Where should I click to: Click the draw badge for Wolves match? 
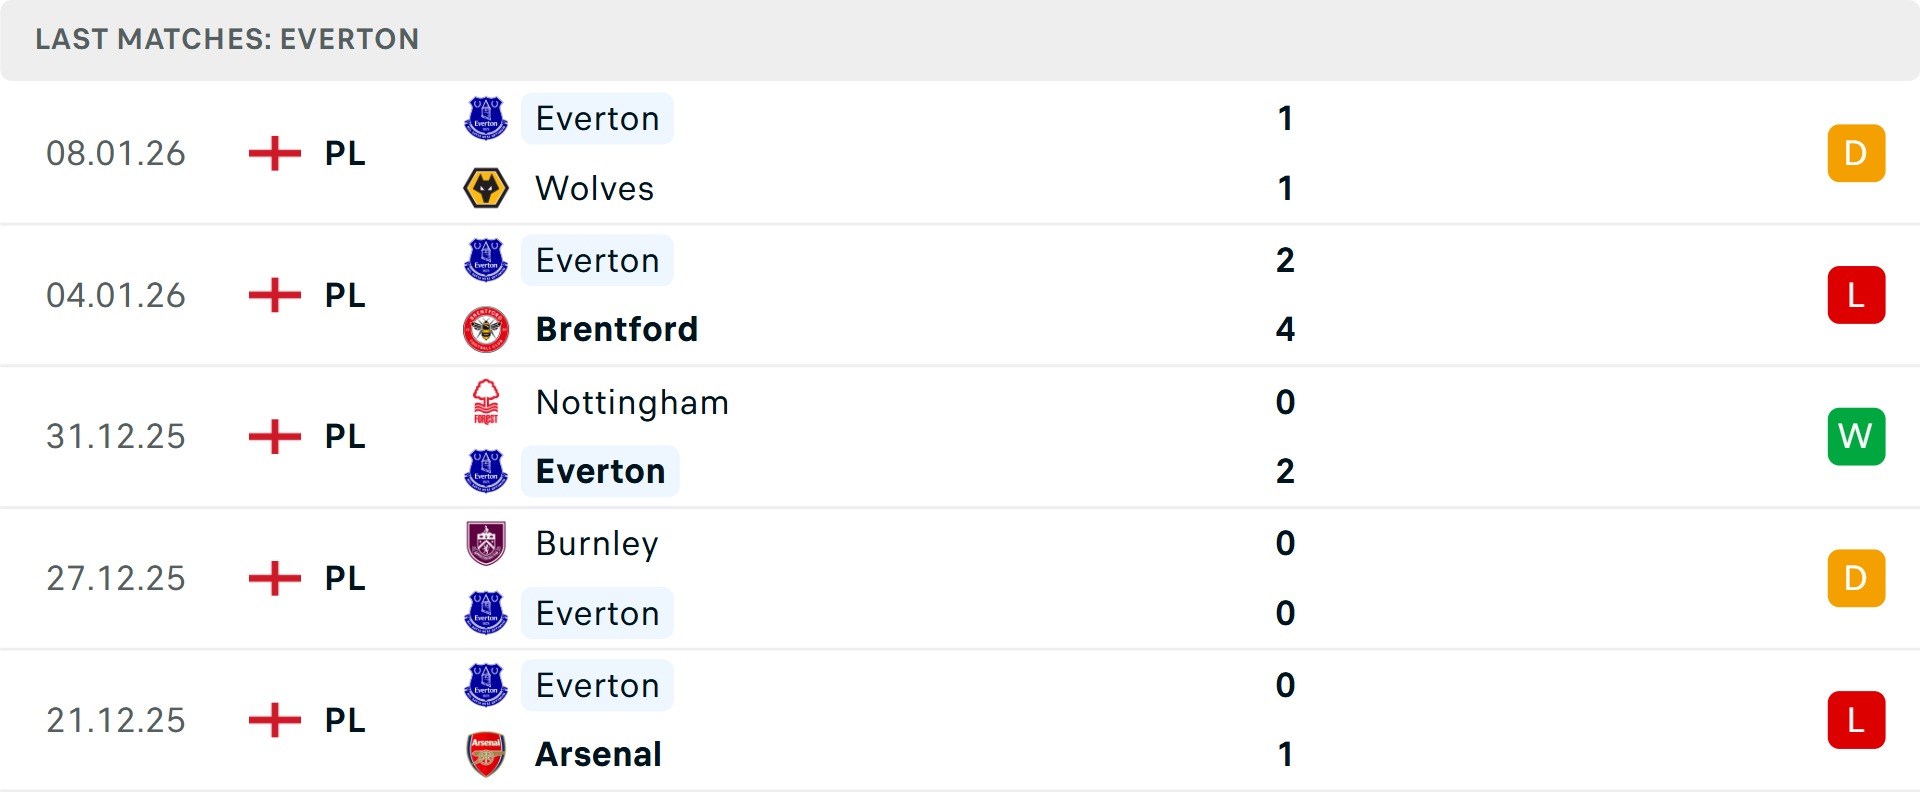1856,153
